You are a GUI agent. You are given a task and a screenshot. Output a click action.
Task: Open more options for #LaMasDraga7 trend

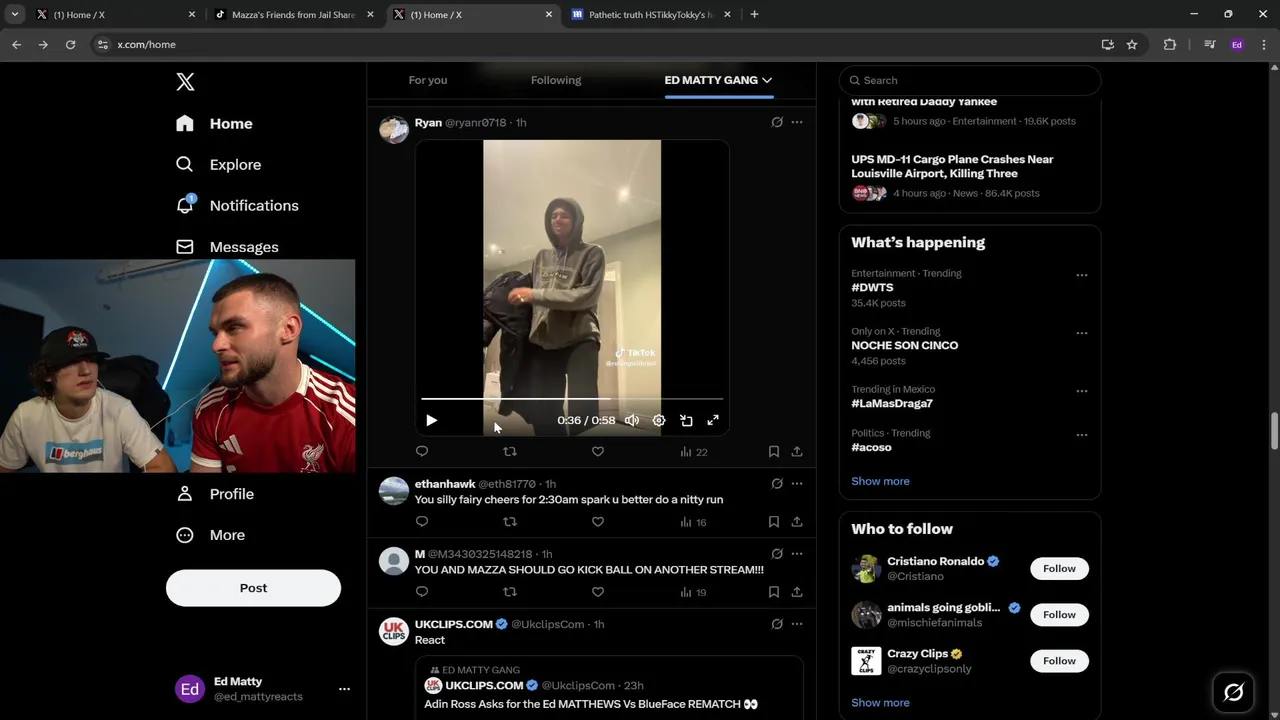[x=1081, y=391]
